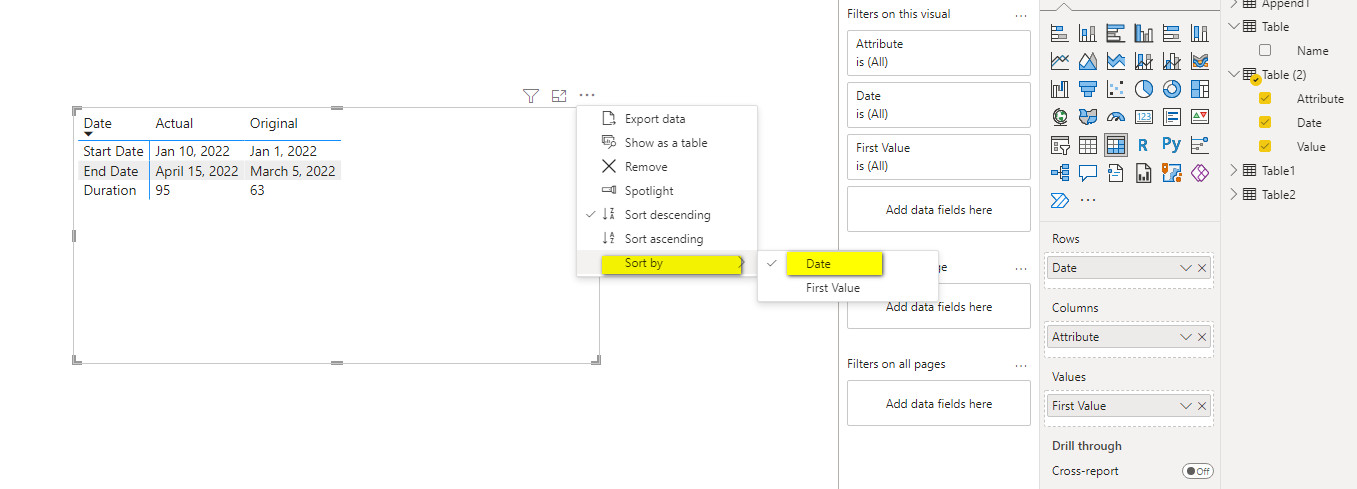Select the Donut chart visual icon
This screenshot has width=1357, height=489.
click(x=1172, y=89)
